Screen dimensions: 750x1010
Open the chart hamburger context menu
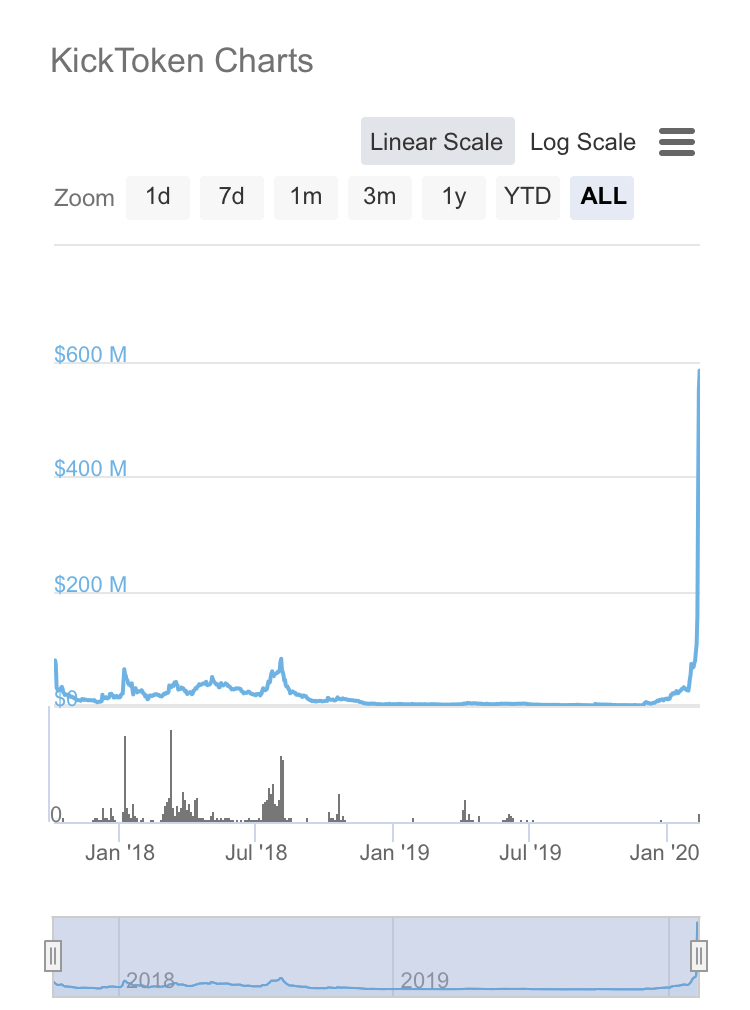pyautogui.click(x=677, y=142)
